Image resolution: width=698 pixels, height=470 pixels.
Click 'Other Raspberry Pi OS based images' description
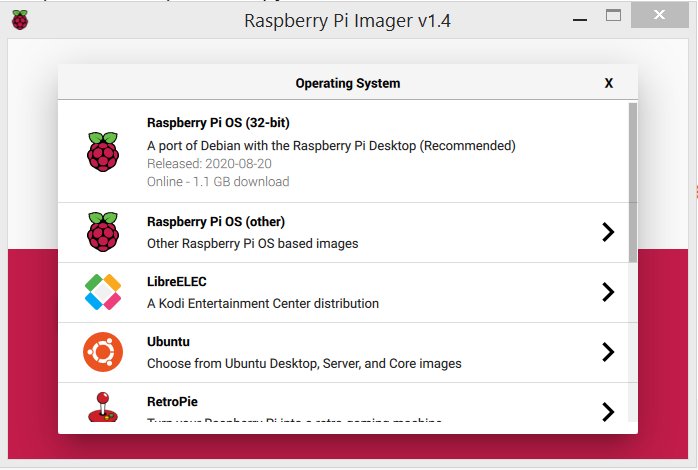[x=252, y=243]
